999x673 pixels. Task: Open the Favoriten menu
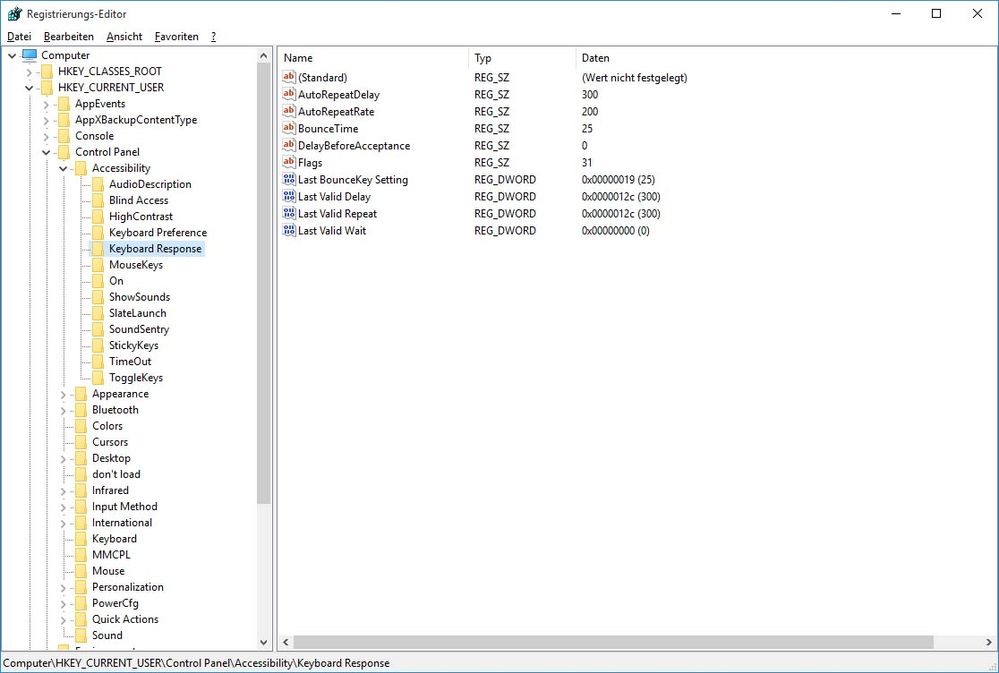pyautogui.click(x=176, y=37)
